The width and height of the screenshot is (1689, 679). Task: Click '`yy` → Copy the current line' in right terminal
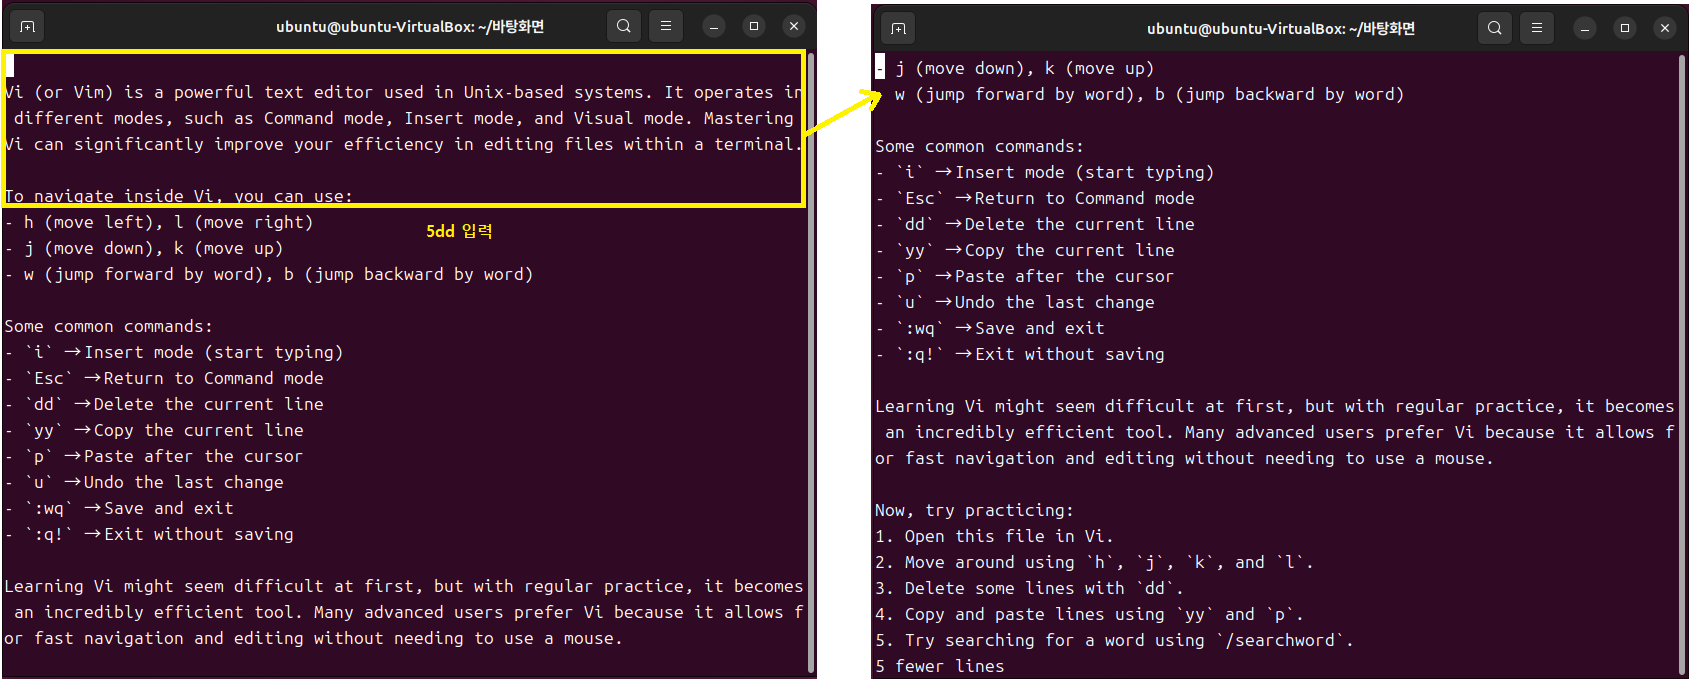pyautogui.click(x=1025, y=250)
